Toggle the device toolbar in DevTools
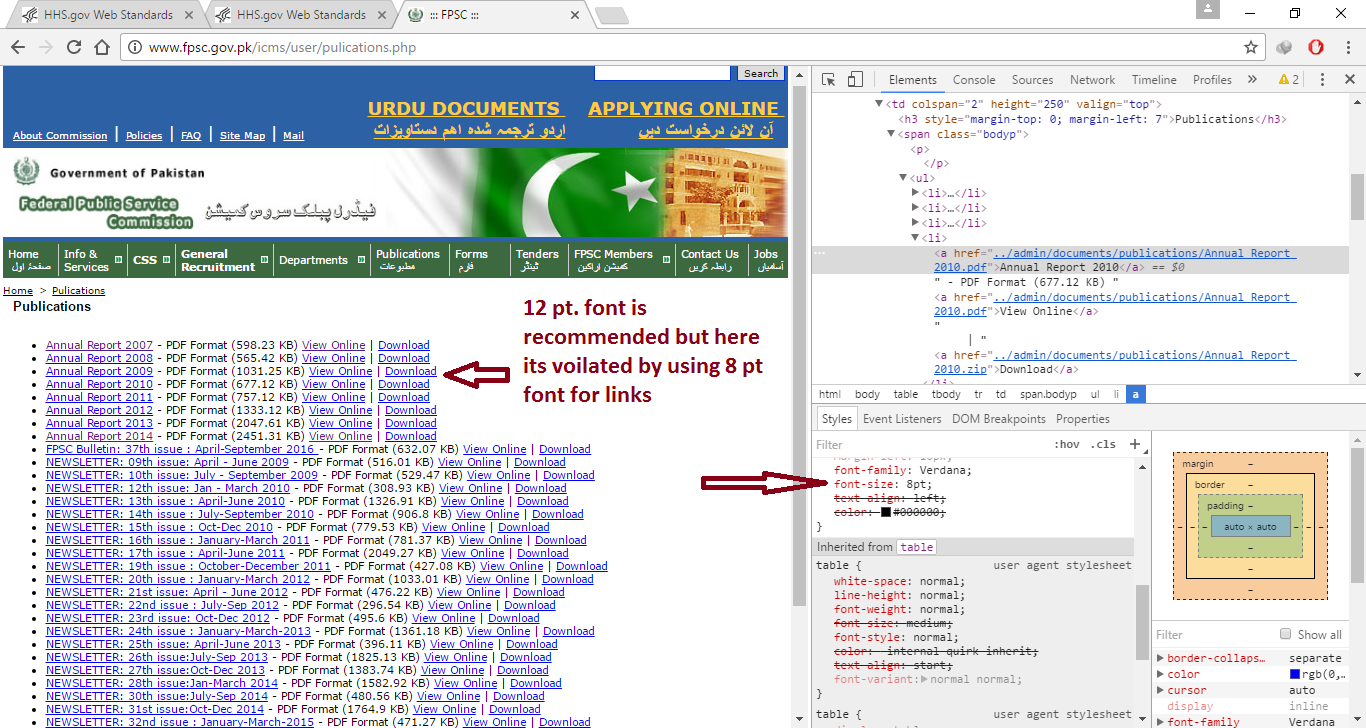The width and height of the screenshot is (1366, 728). [854, 78]
